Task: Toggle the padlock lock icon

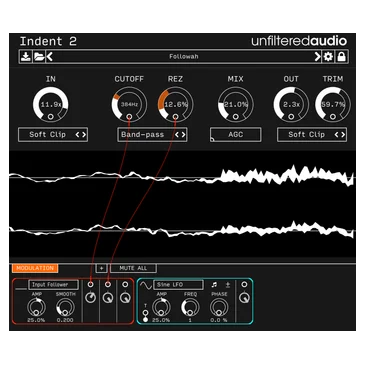Action: coord(341,57)
